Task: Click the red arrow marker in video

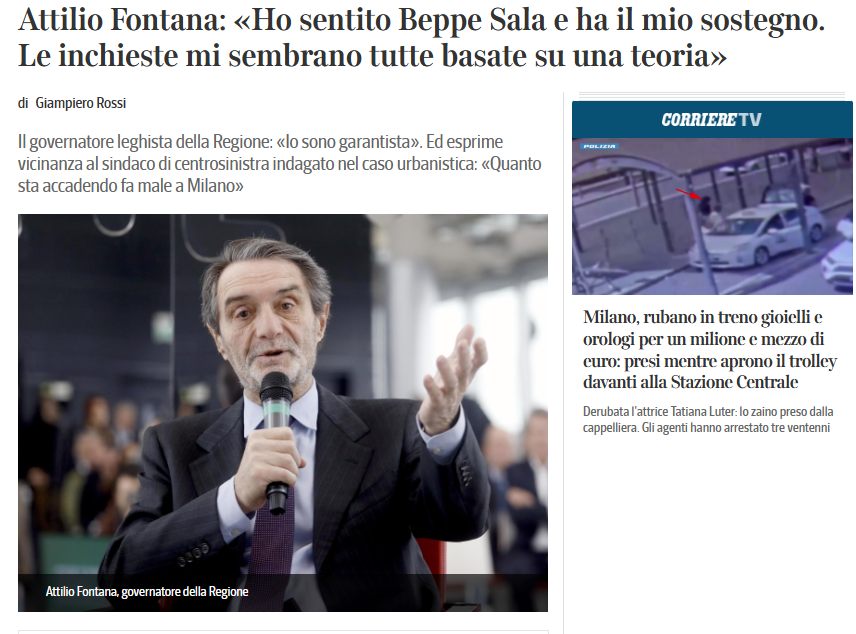Action: tap(689, 193)
